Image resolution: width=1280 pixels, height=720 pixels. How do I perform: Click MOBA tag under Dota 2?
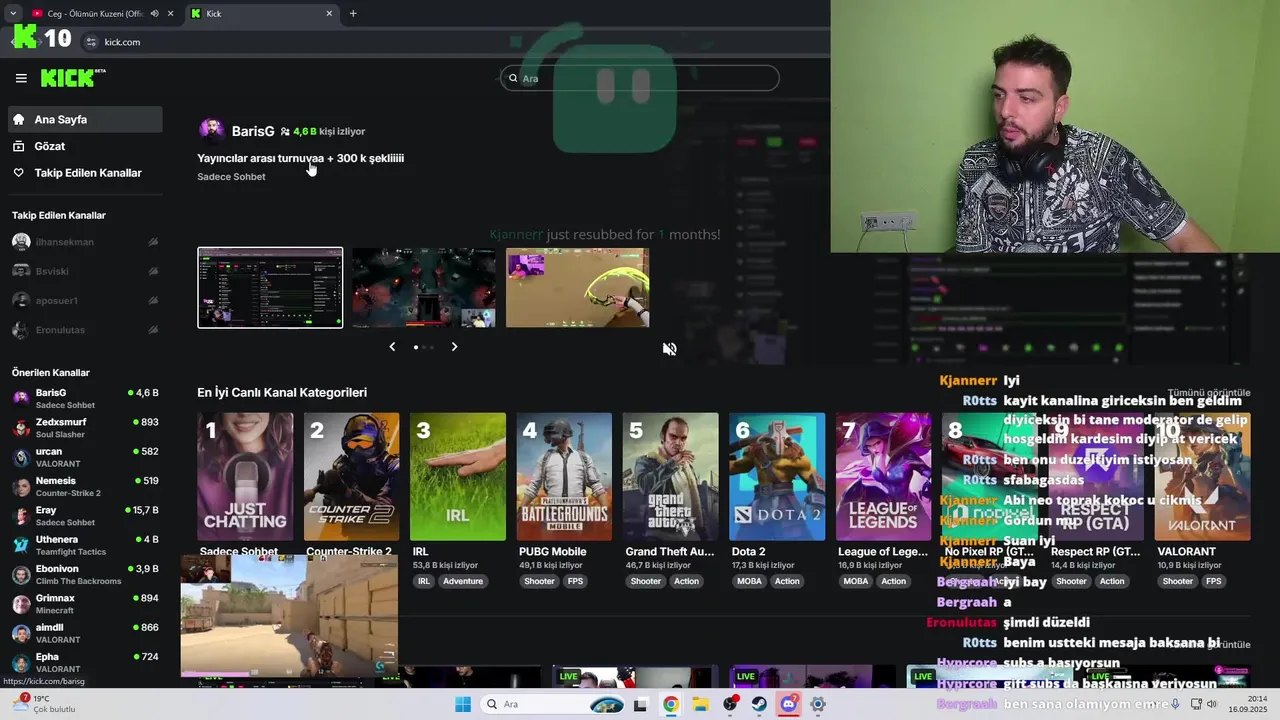(749, 581)
